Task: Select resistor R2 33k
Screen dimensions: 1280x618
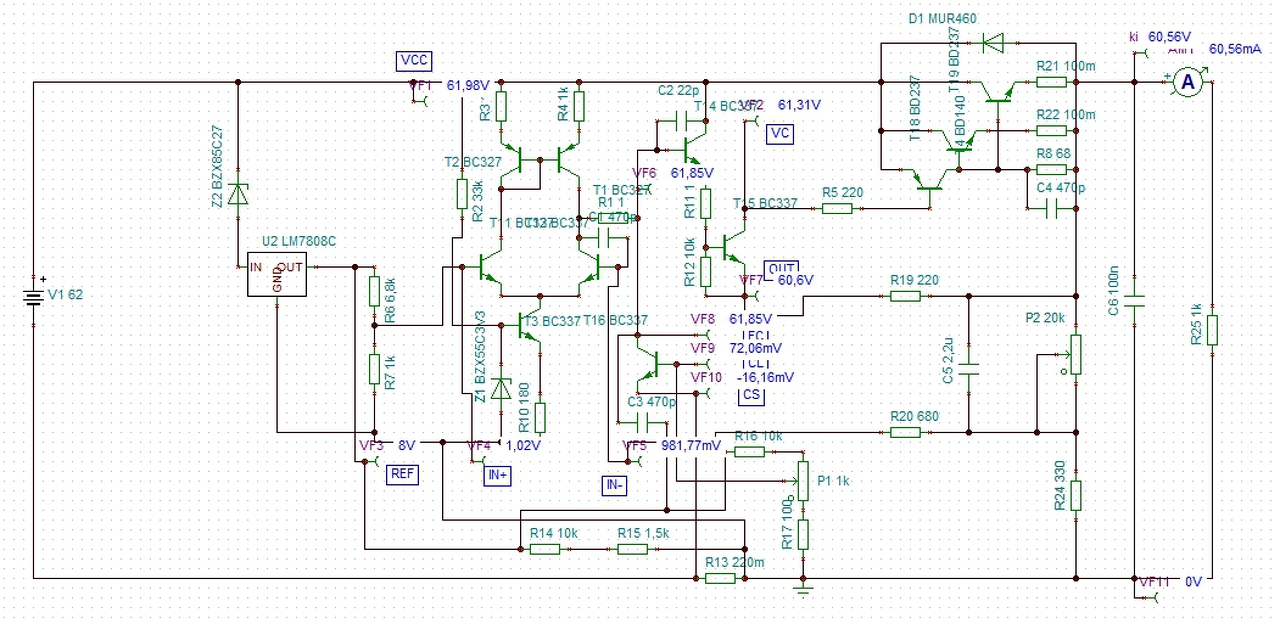Action: pyautogui.click(x=462, y=193)
